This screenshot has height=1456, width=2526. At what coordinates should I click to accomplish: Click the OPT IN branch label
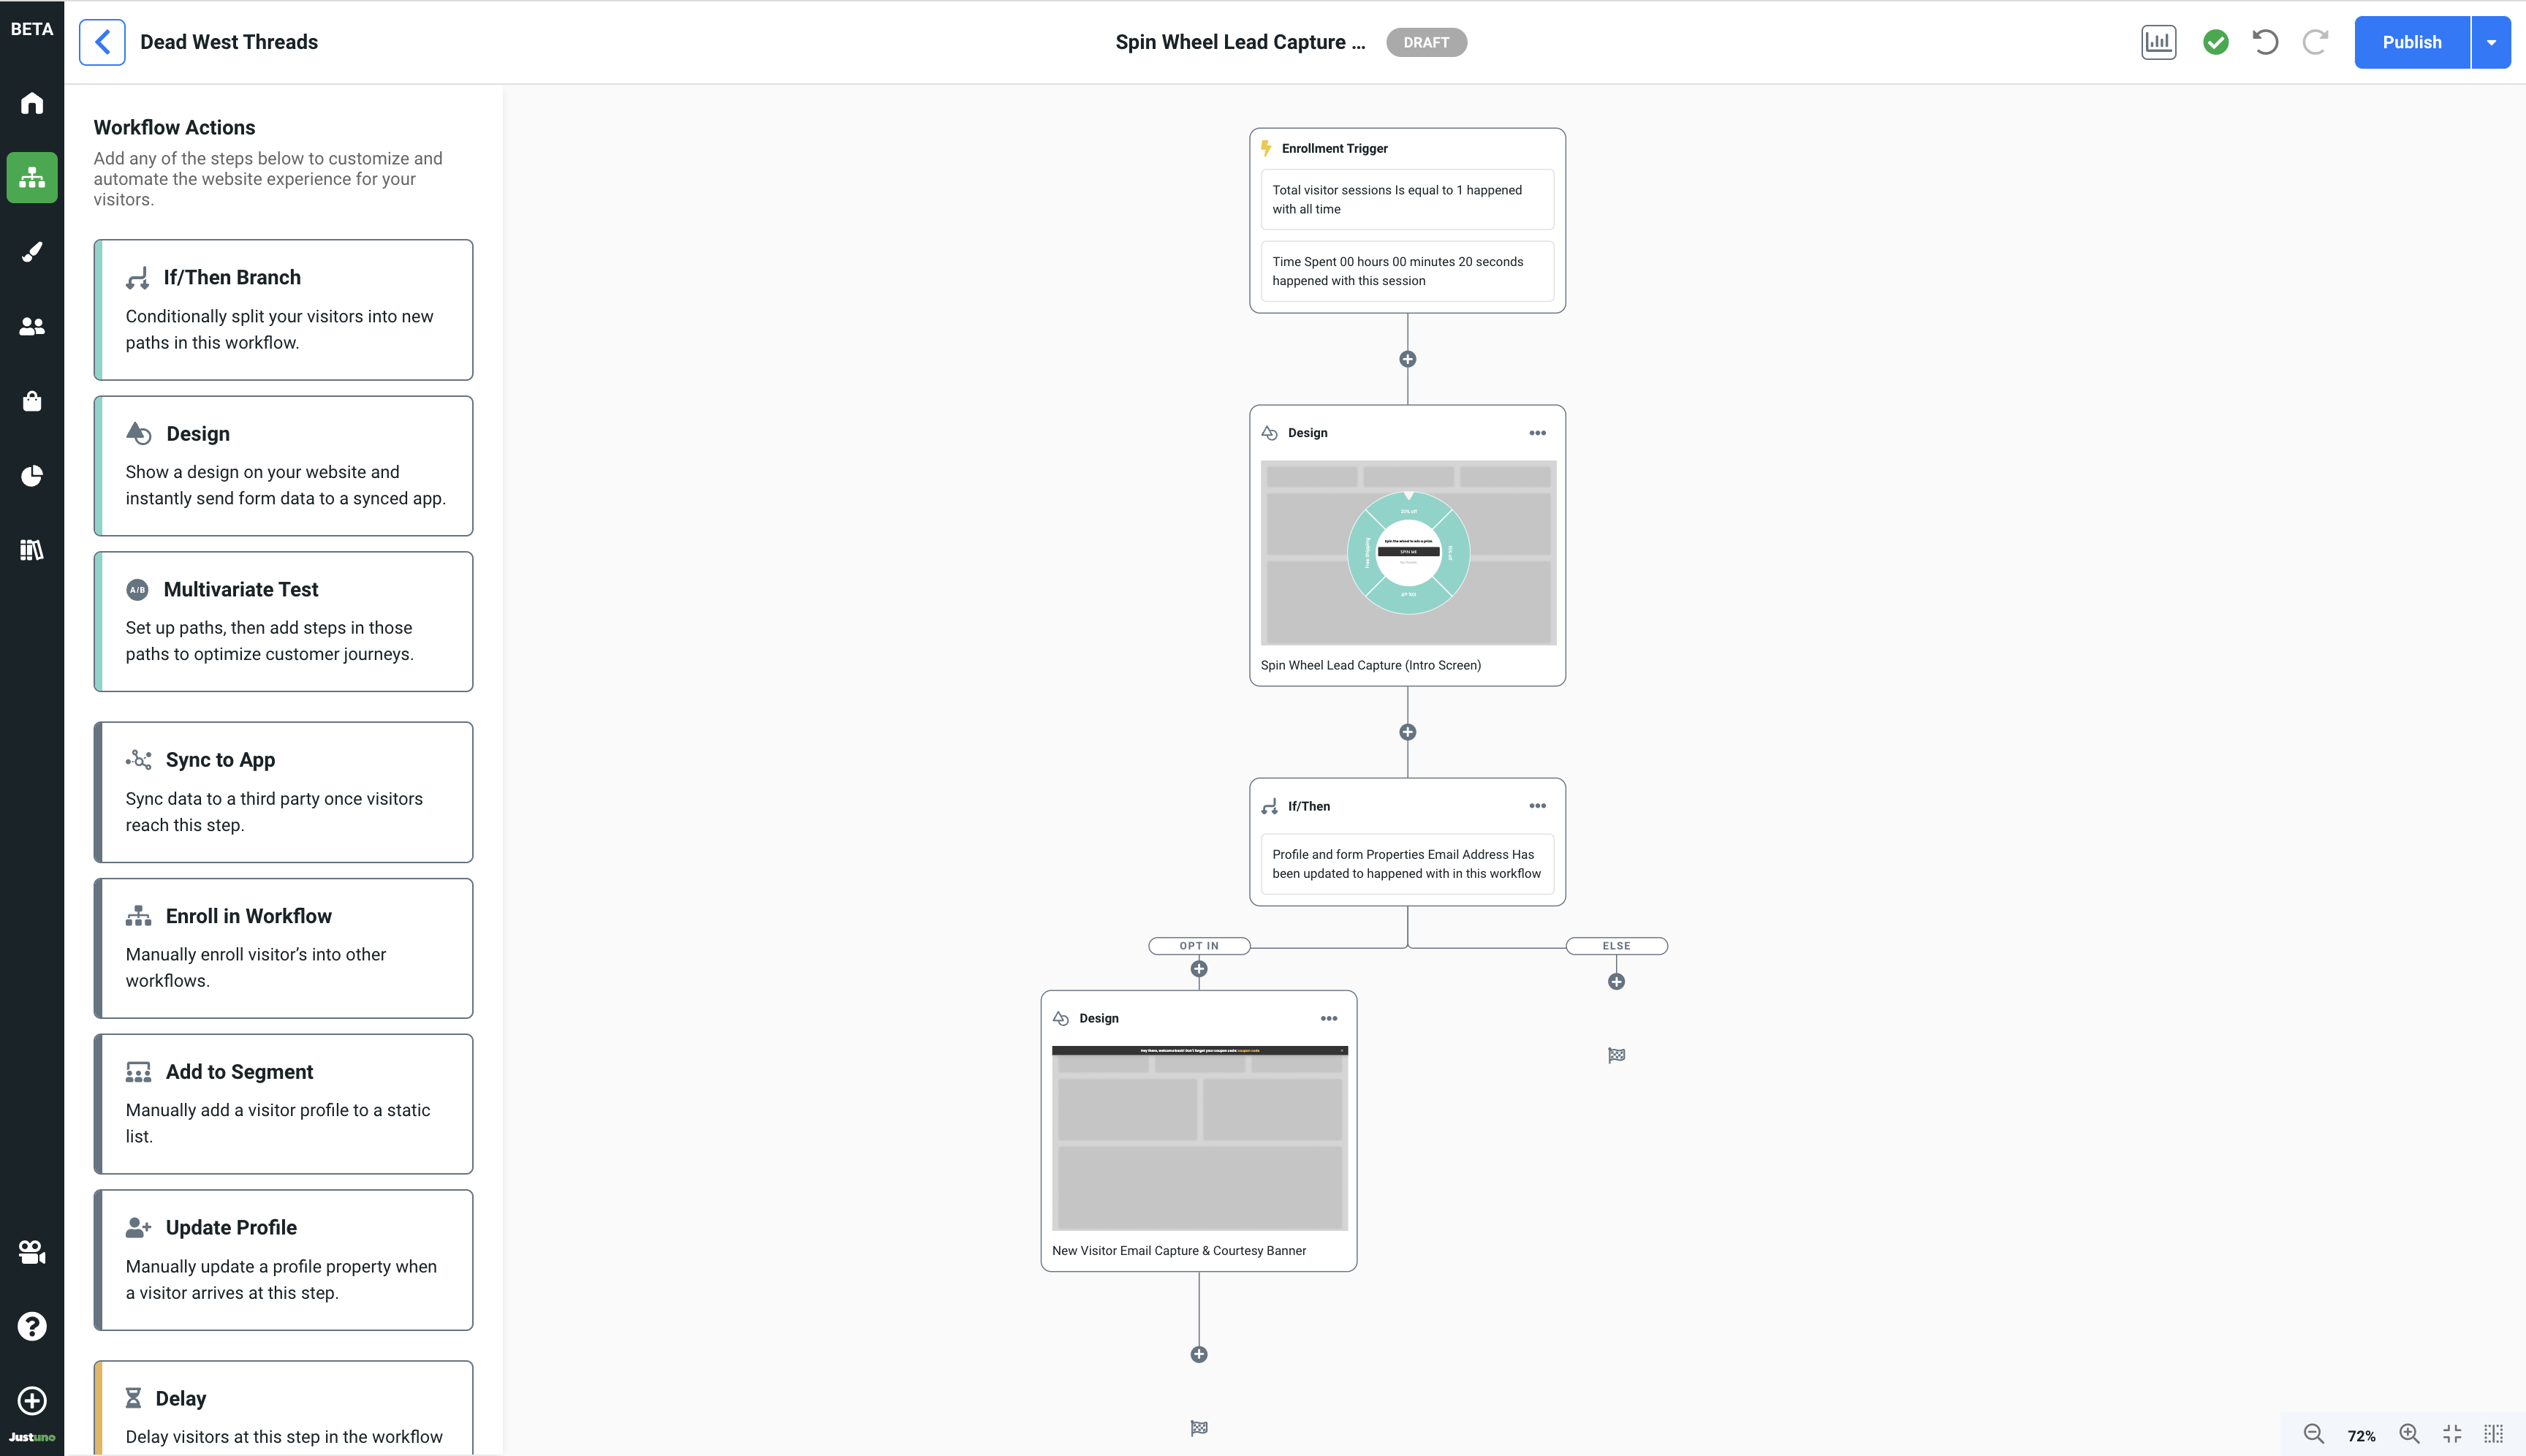(1199, 946)
